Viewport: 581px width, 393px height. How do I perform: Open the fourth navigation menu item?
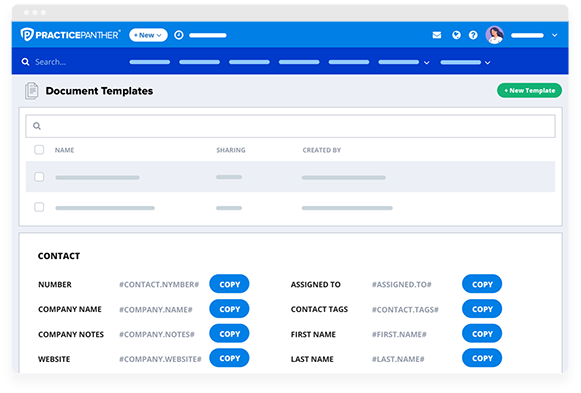[x=299, y=62]
